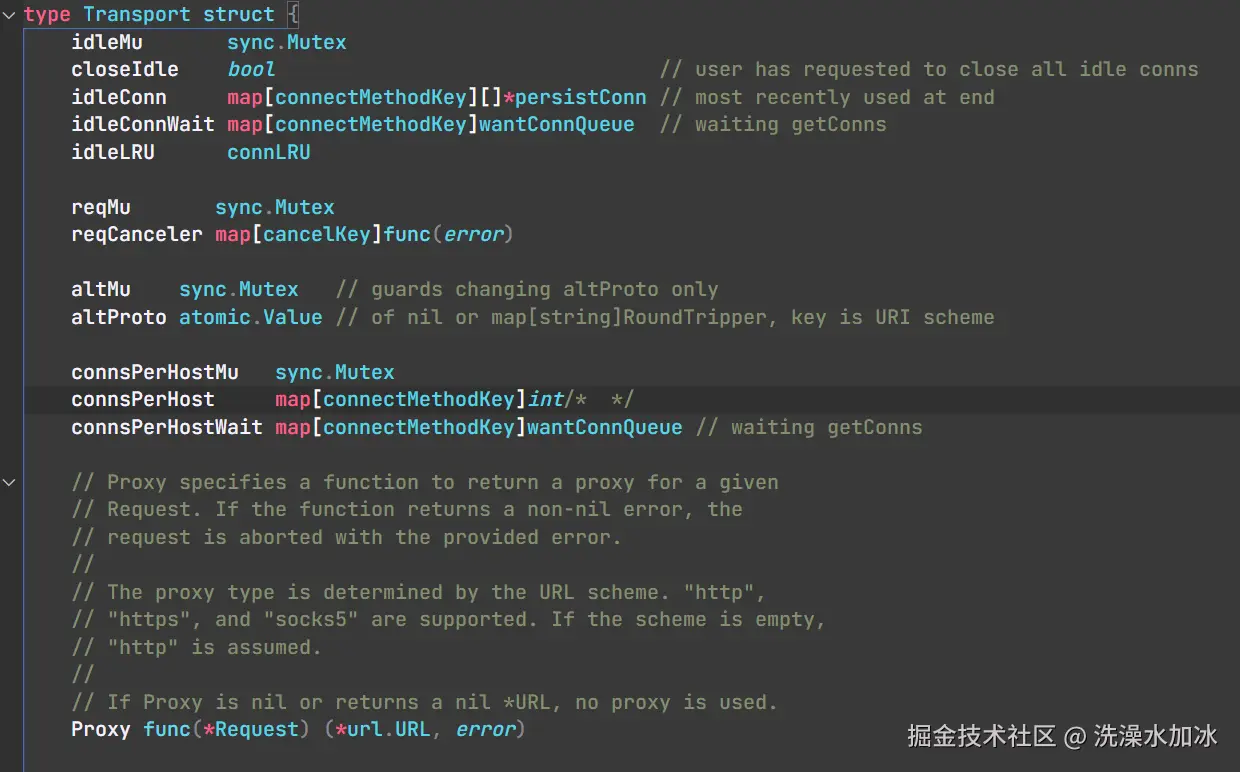Collapse the Transport struct fold arrow

[x=9, y=15]
